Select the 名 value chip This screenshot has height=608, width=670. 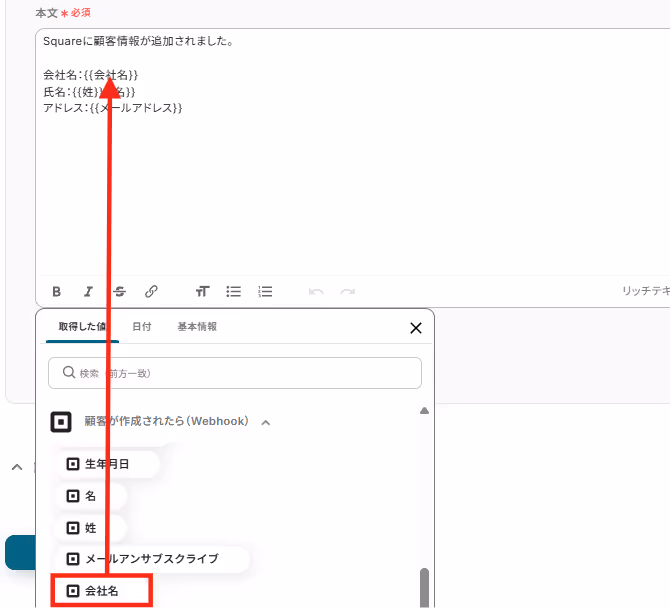[x=91, y=496]
